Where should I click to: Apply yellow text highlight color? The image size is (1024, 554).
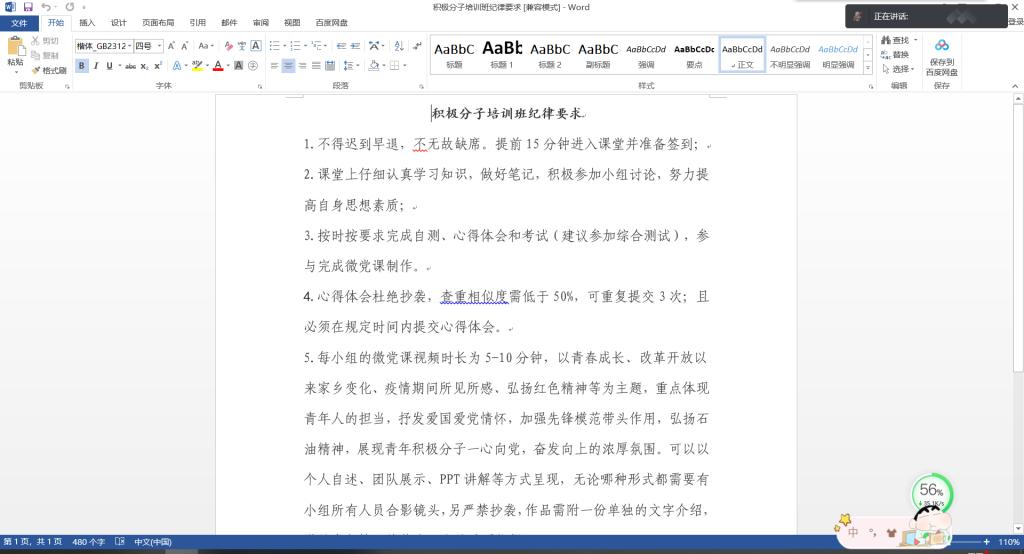197,65
